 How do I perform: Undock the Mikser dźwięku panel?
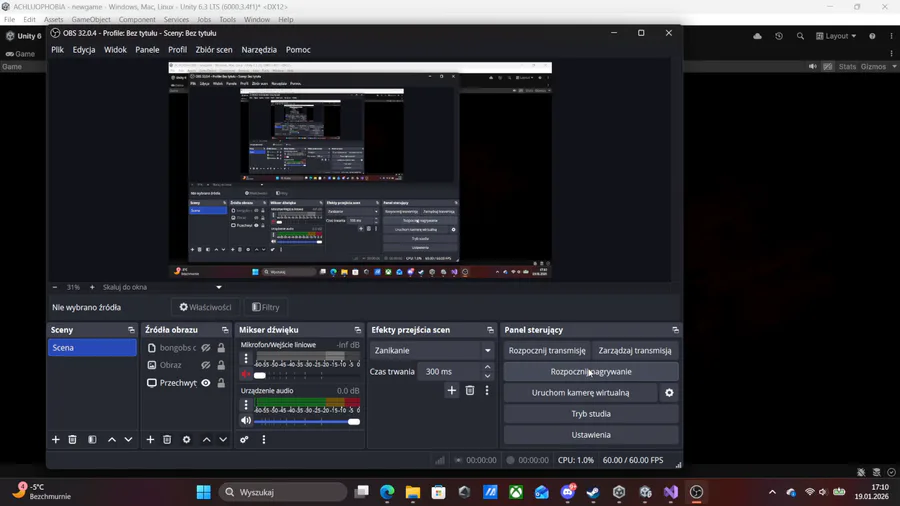[358, 330]
